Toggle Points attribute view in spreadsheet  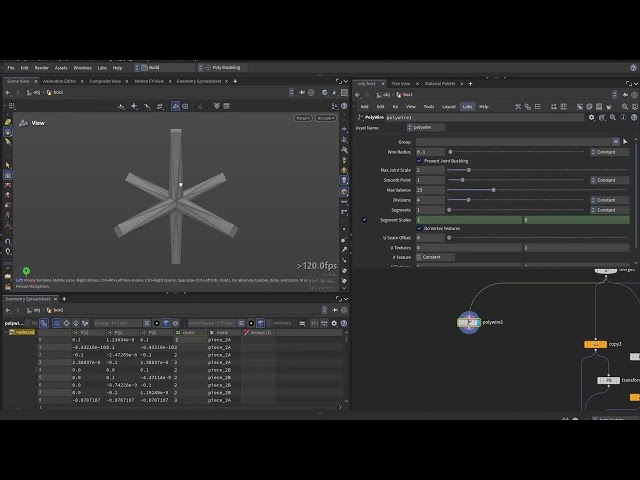pyautogui.click(x=57, y=323)
